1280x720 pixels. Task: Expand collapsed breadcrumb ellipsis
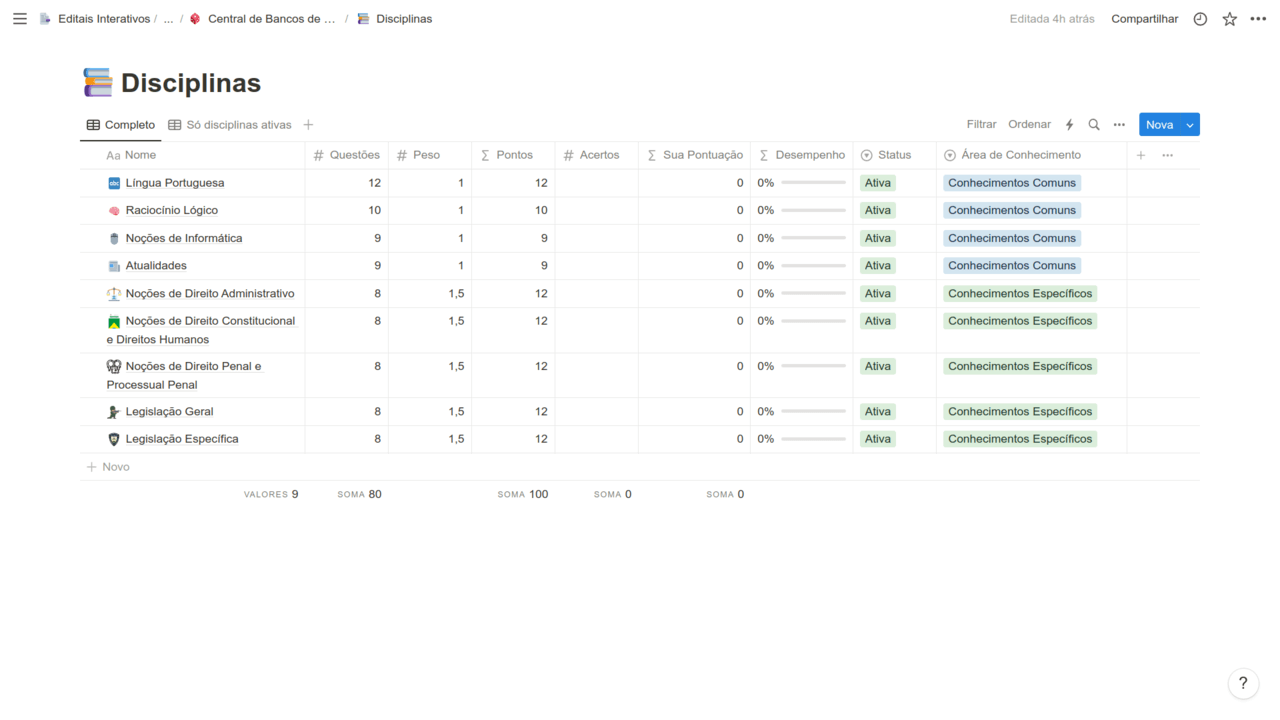point(168,19)
